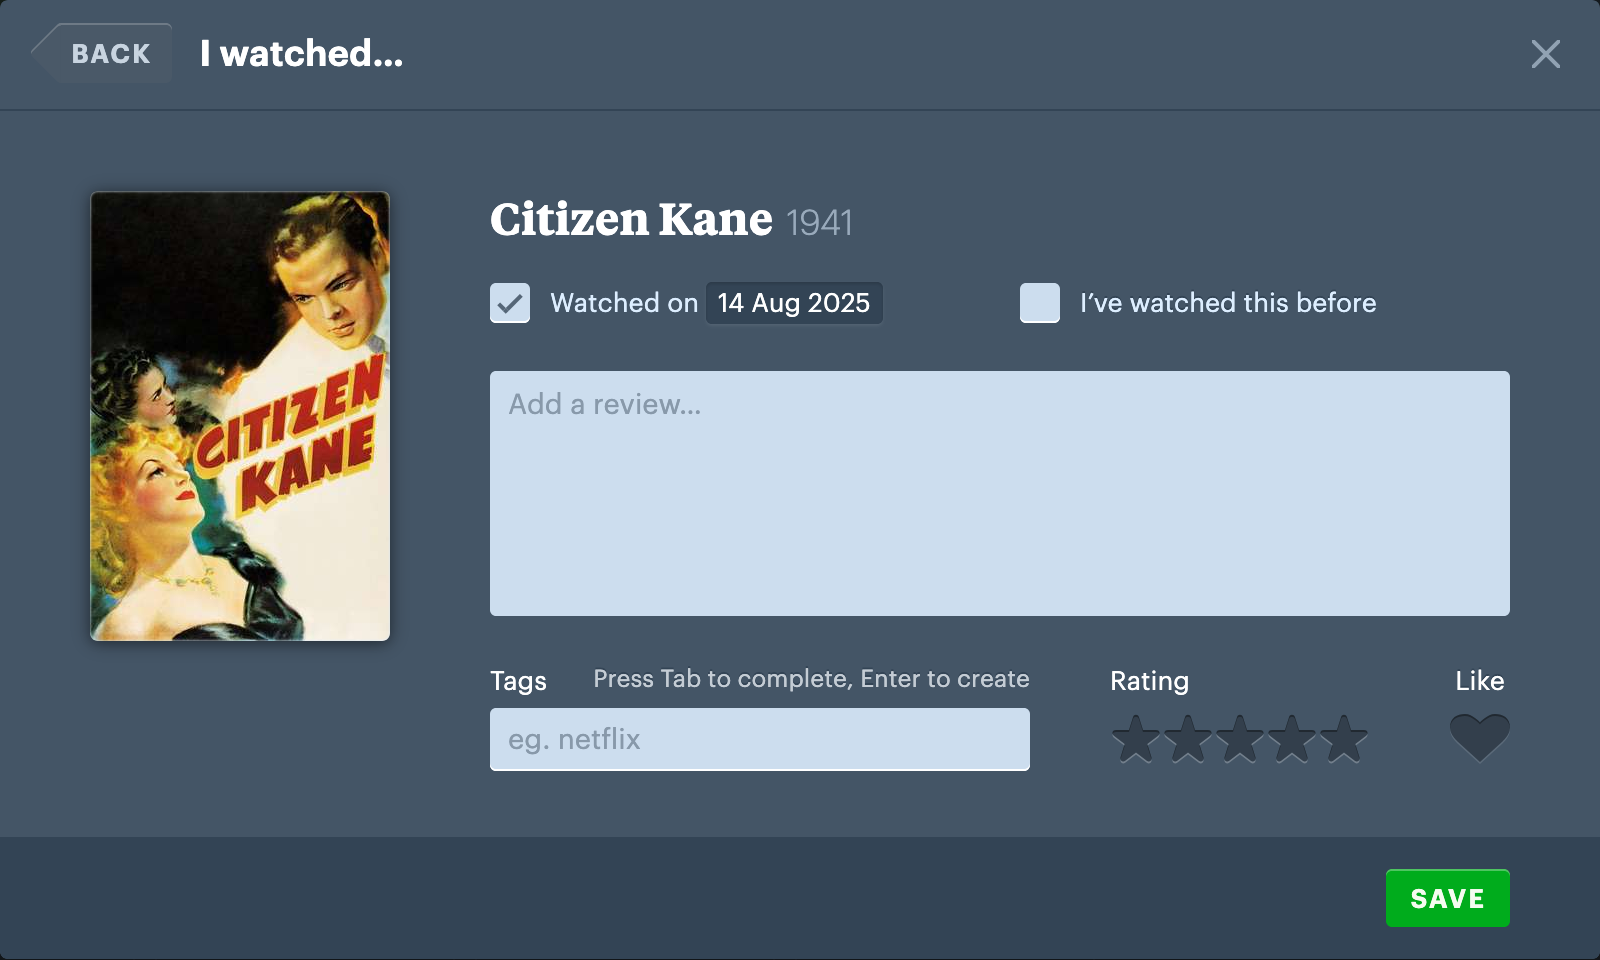Click the 1941 release year

pos(819,223)
